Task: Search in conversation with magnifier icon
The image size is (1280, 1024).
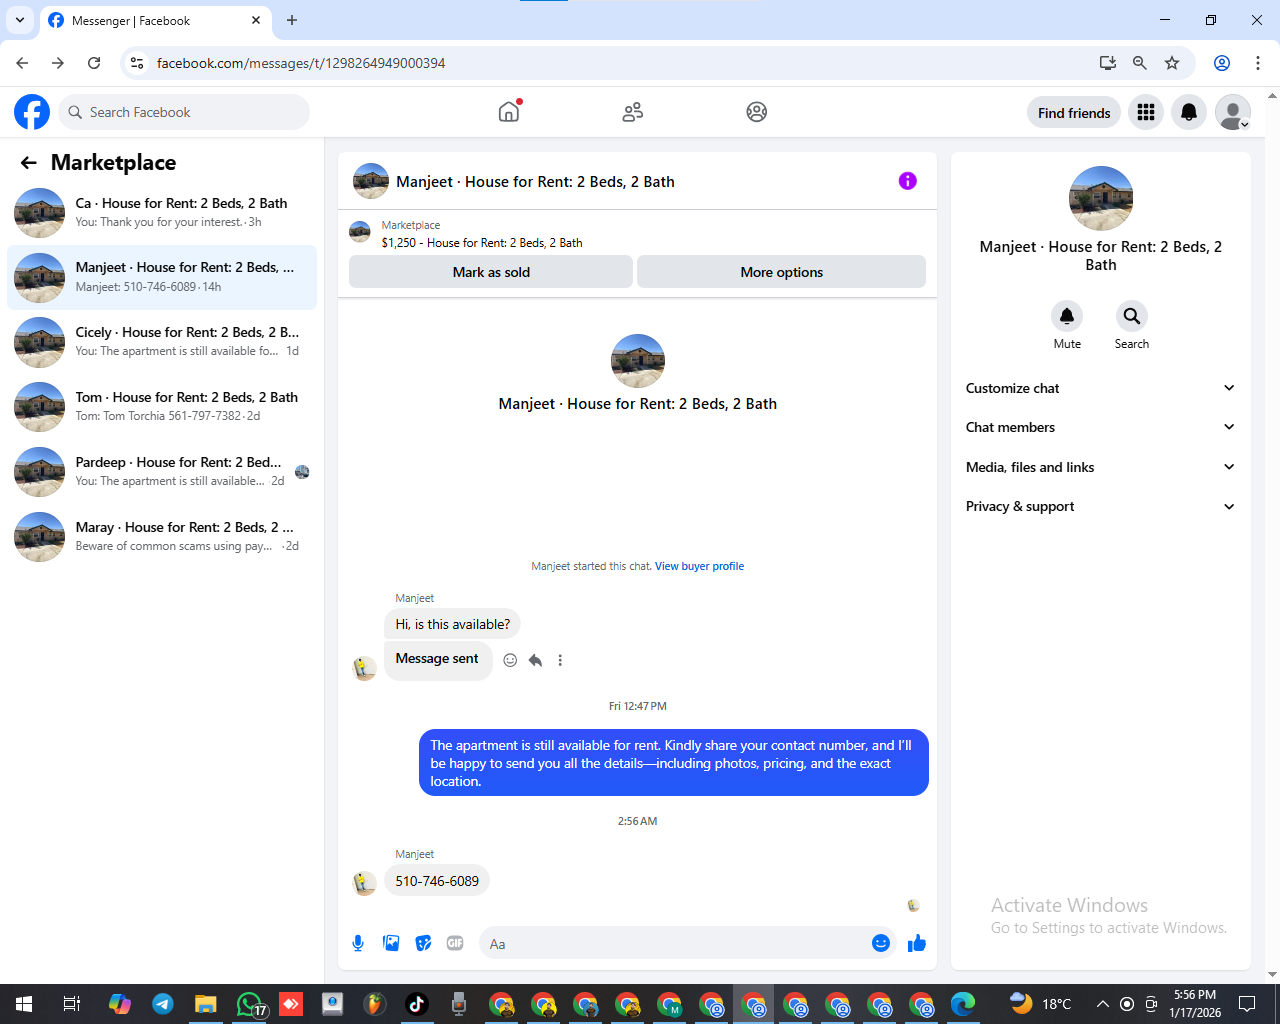Action: (1131, 316)
